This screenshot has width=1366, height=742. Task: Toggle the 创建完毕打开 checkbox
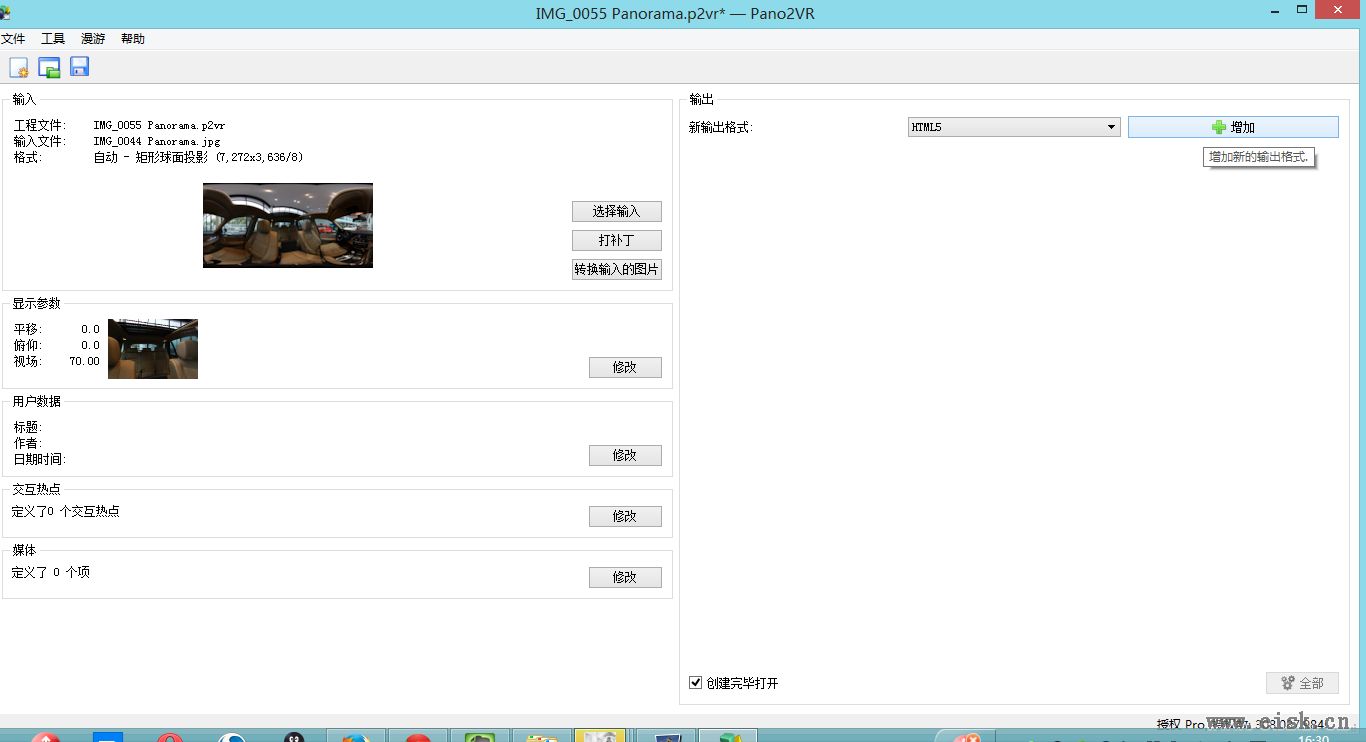[696, 683]
